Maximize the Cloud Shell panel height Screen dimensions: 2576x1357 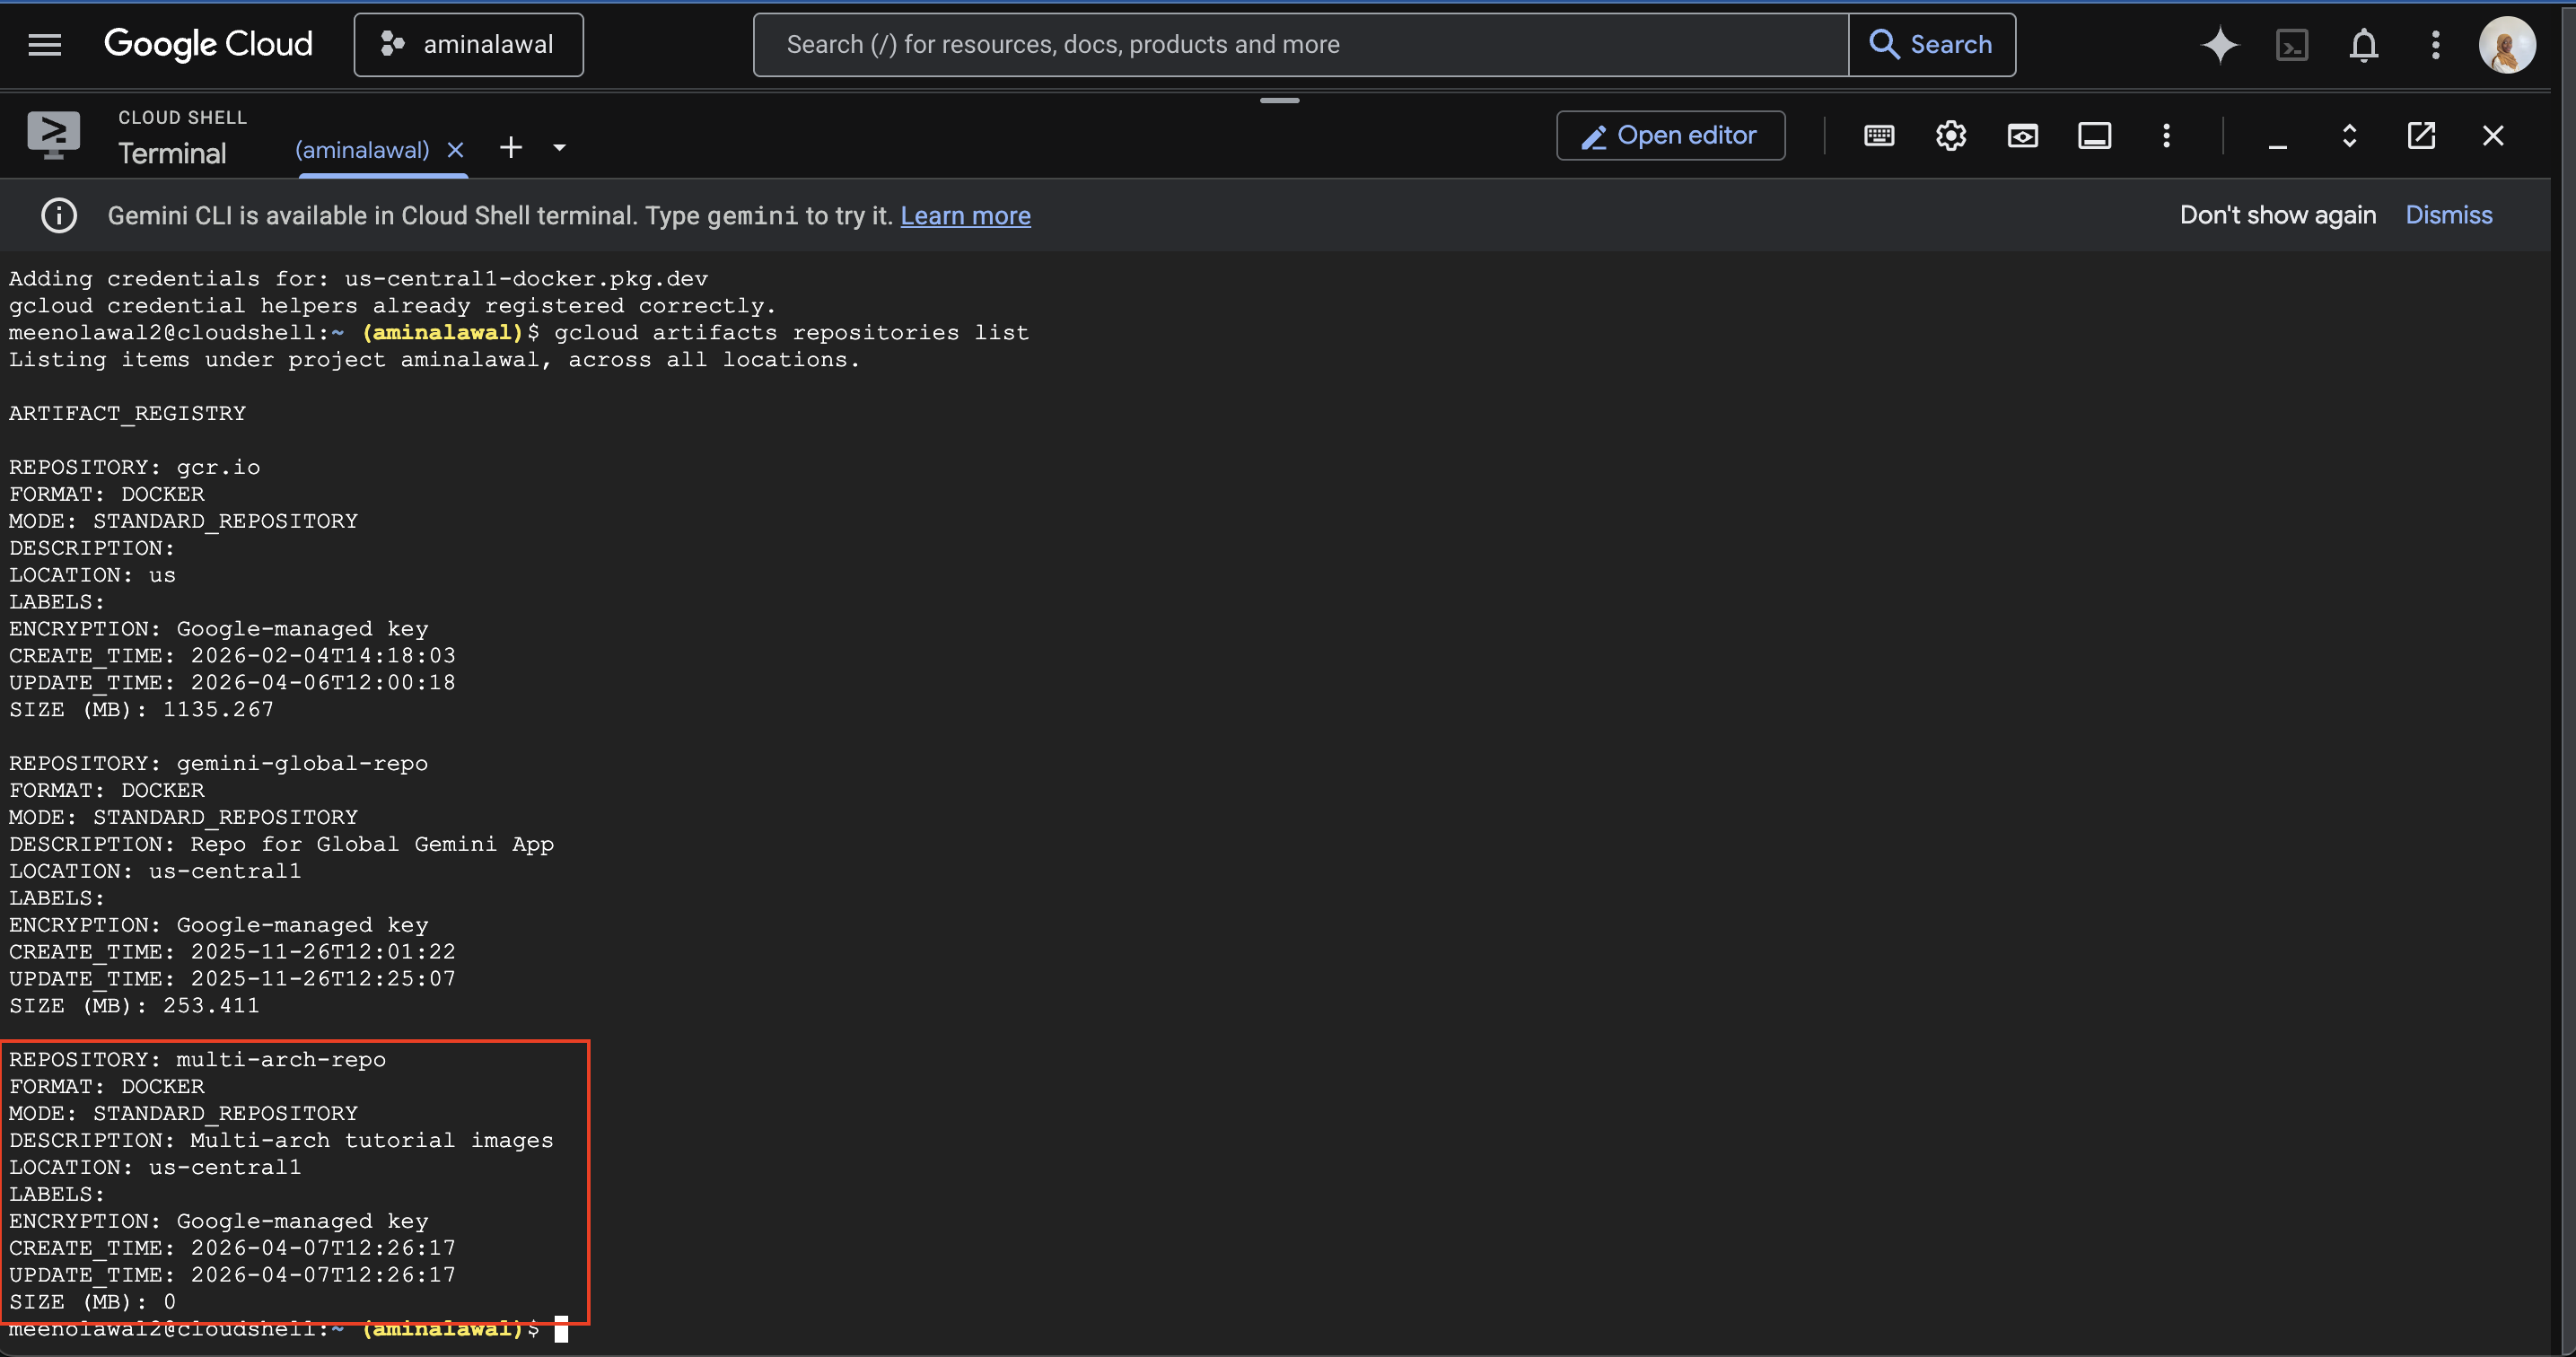coord(2349,135)
